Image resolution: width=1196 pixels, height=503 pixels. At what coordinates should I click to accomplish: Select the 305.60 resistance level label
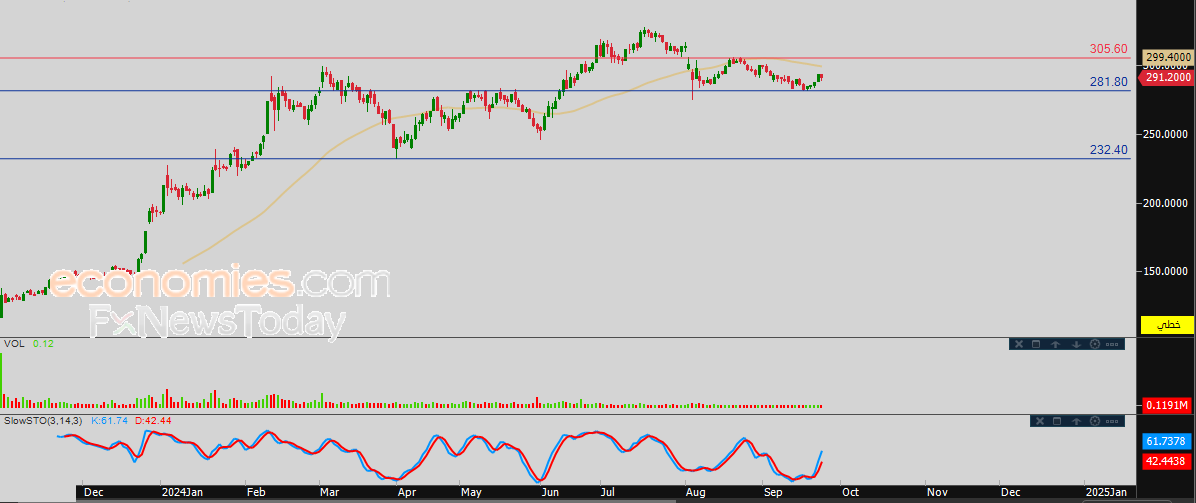coord(1108,49)
